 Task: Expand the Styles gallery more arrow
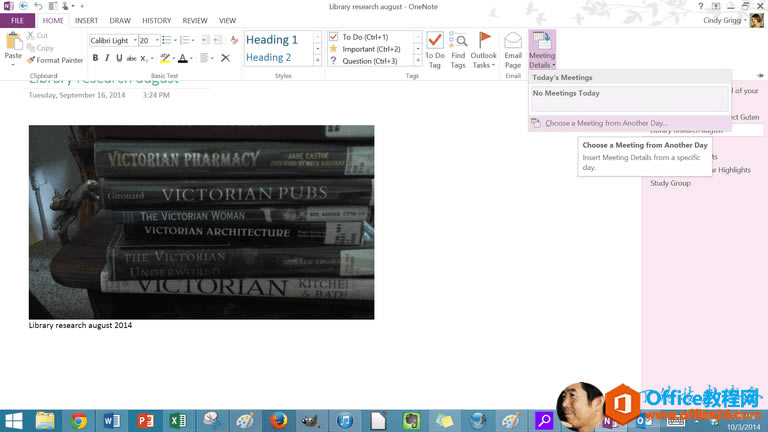point(317,61)
